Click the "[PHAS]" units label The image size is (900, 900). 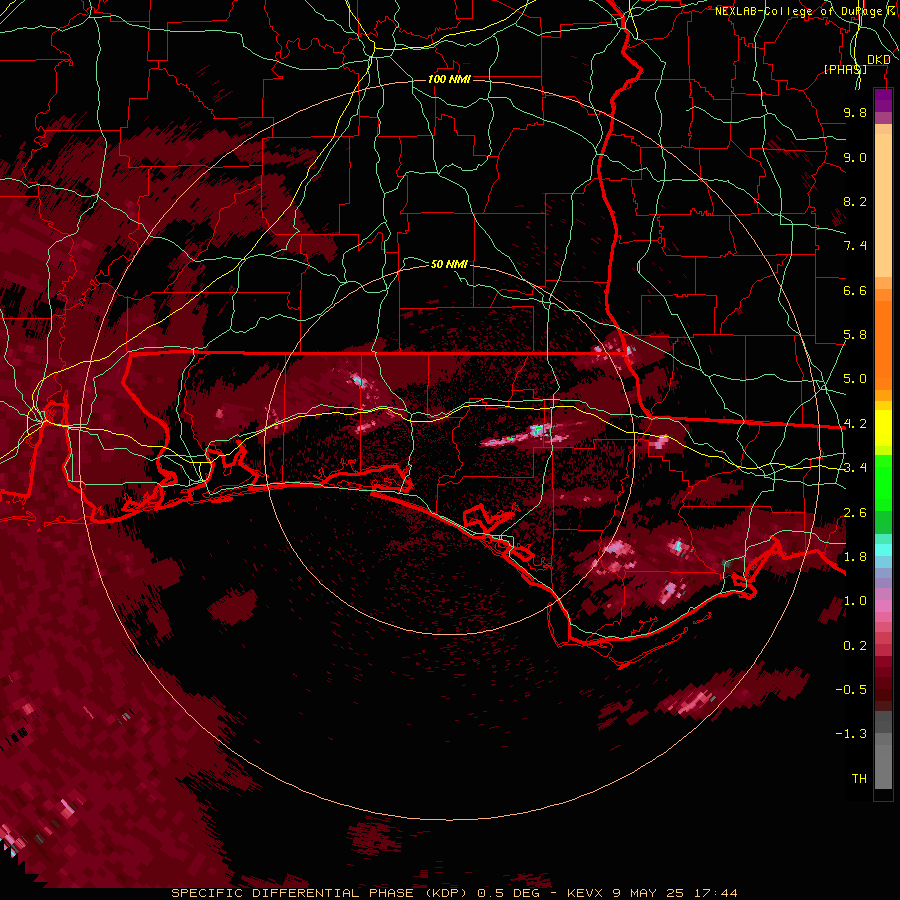pos(845,69)
